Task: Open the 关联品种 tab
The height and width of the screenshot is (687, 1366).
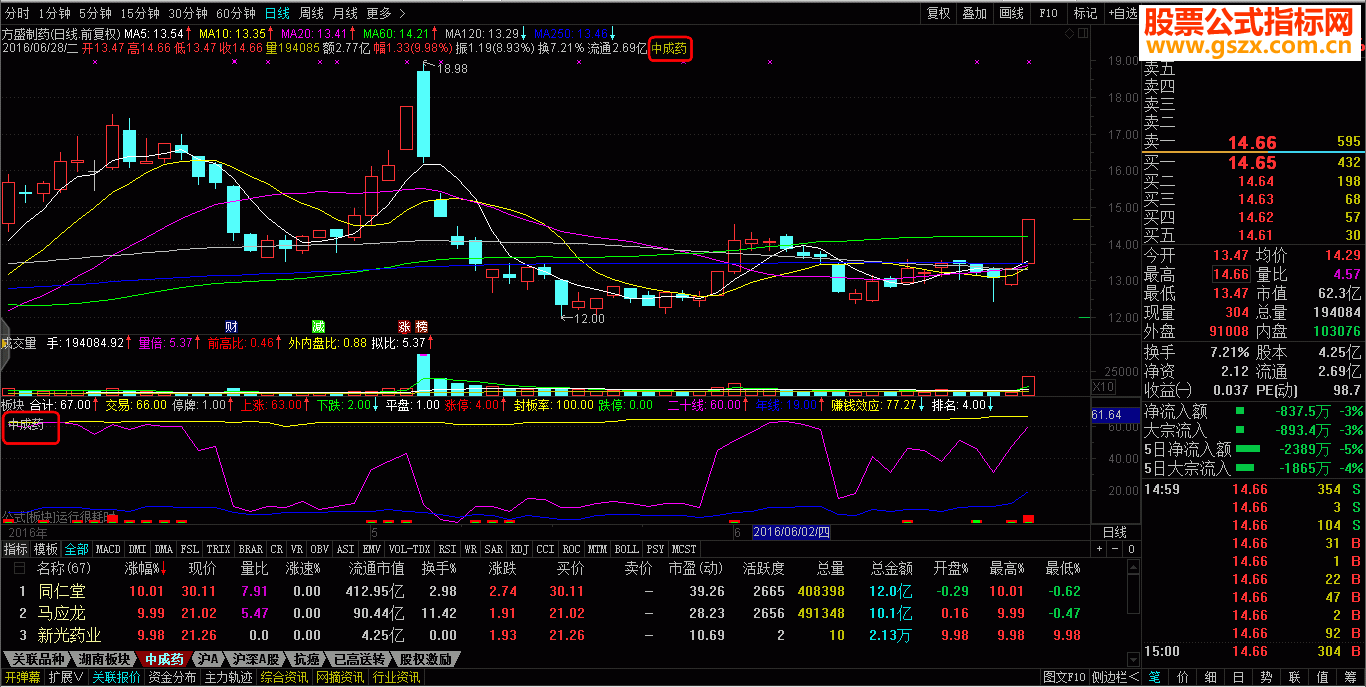Action: pos(38,660)
